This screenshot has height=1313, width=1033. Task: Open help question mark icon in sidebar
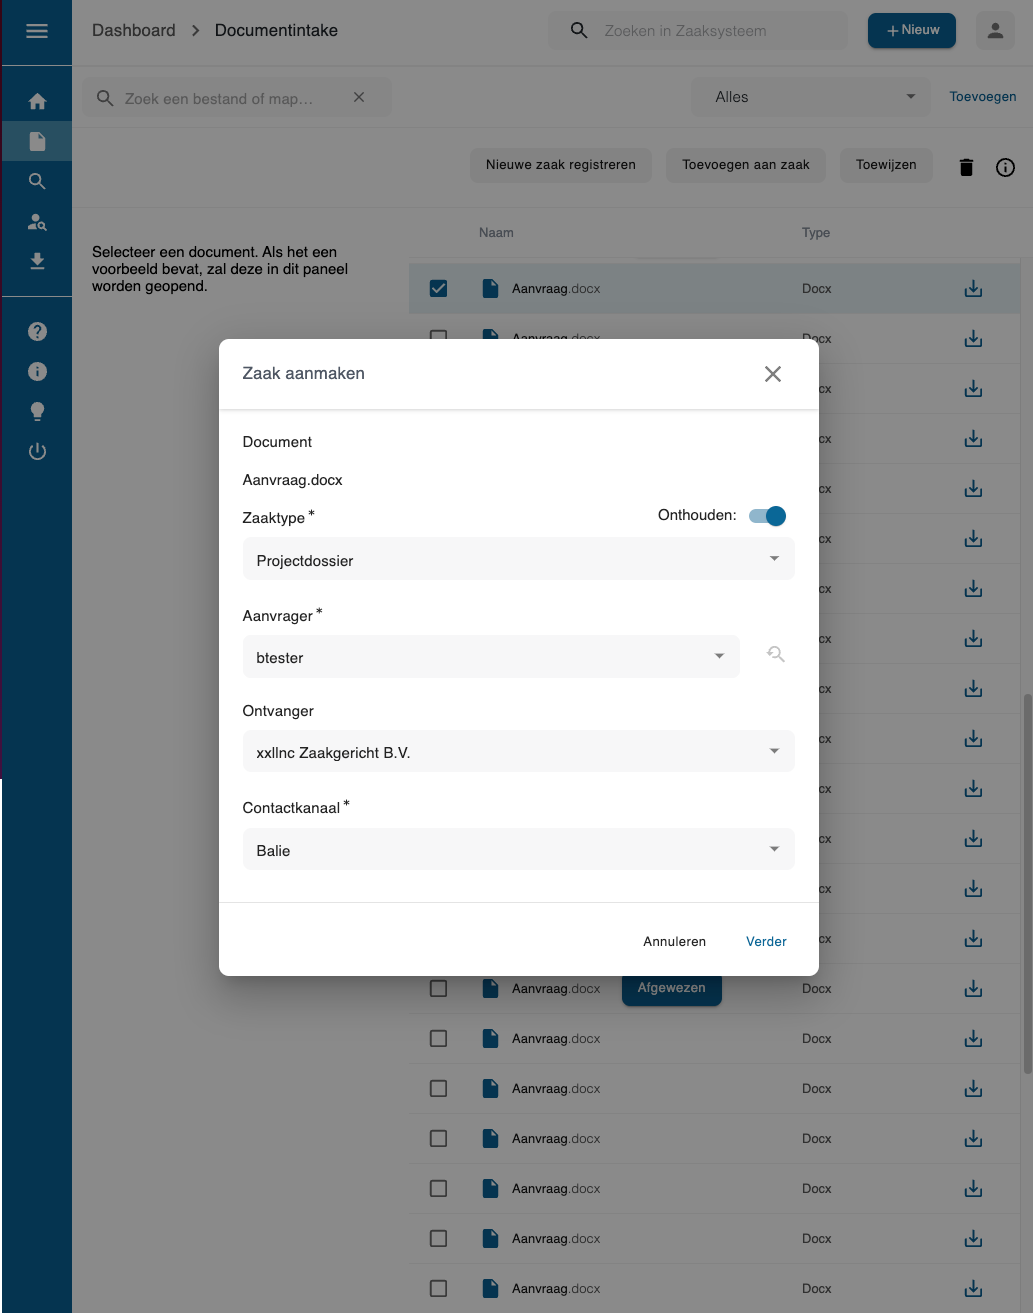[37, 332]
